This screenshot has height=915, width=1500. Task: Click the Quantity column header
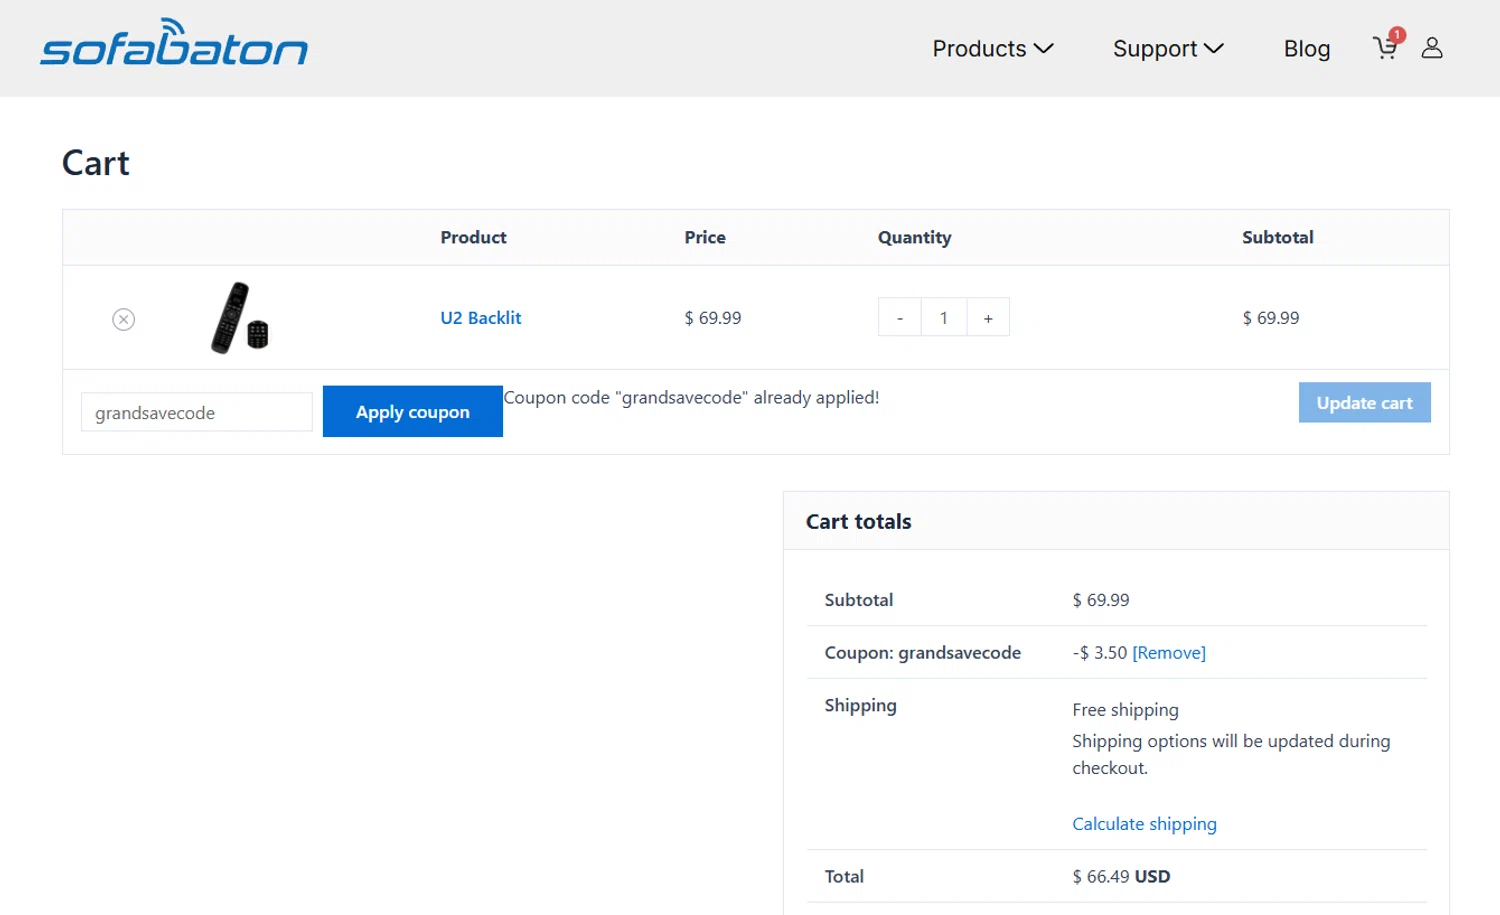(914, 238)
